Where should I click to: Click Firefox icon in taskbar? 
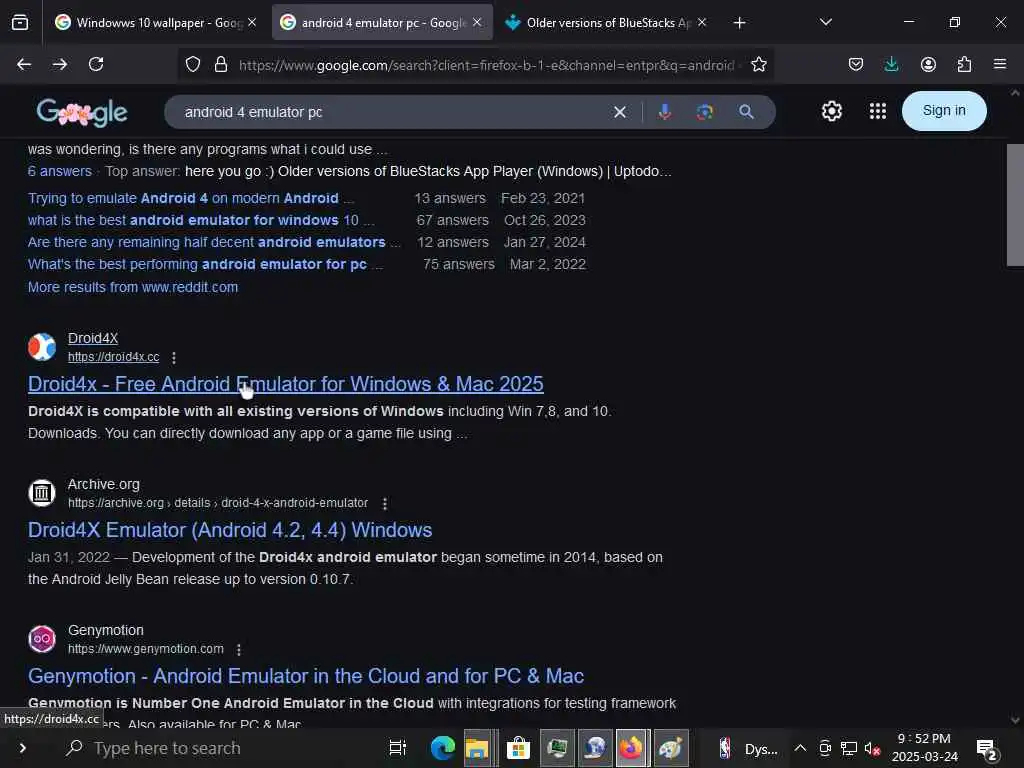(631, 748)
